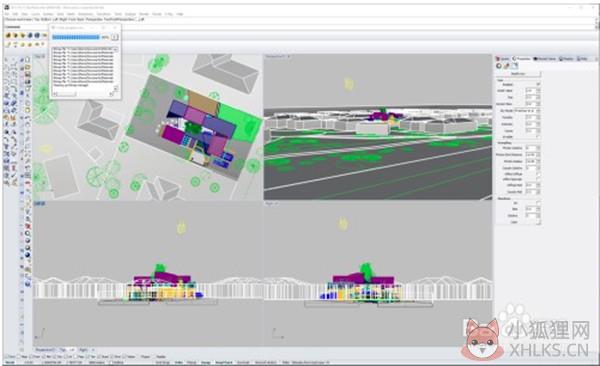The image size is (600, 366).
Task: Toggle the End osnap checkbox
Action: coord(7,357)
